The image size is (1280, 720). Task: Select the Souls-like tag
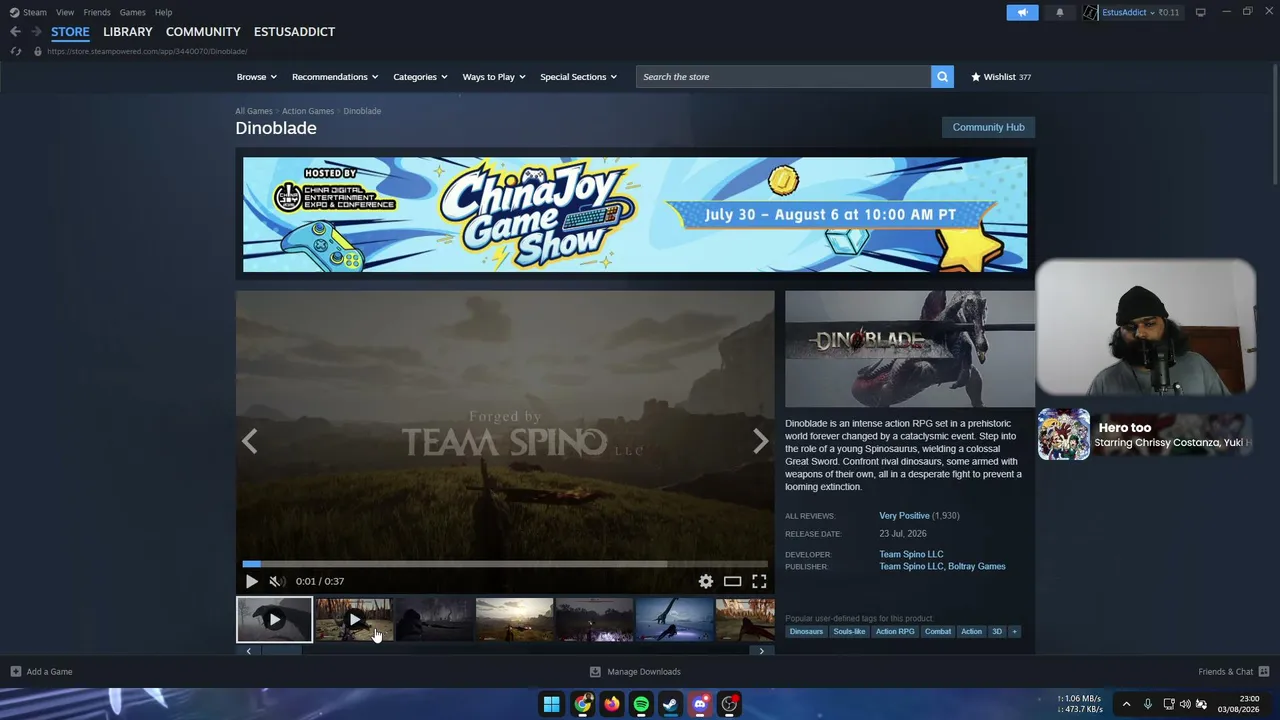point(849,632)
